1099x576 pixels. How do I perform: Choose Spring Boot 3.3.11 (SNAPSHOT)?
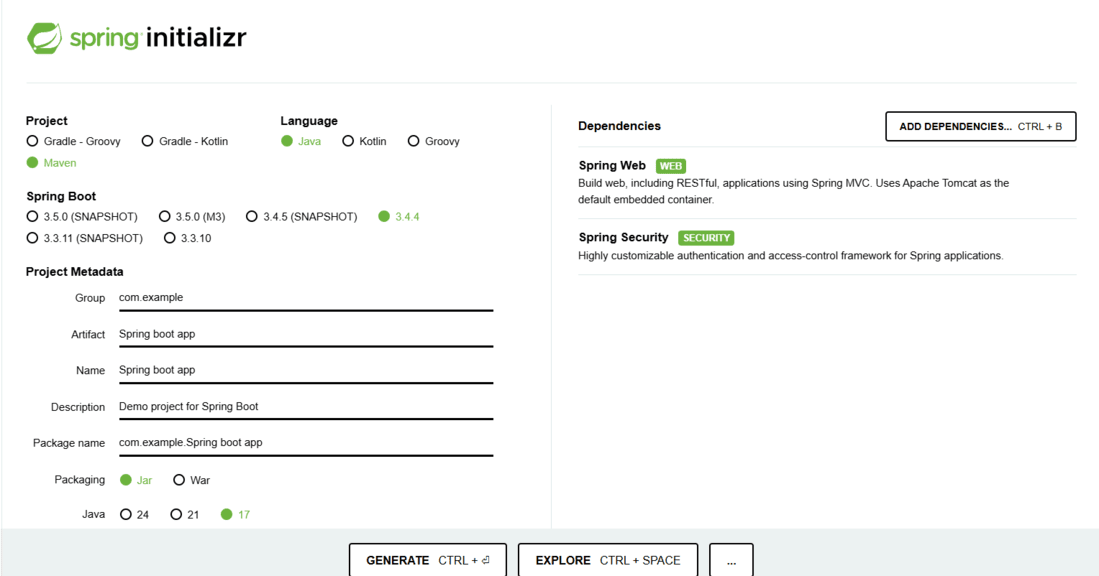click(85, 238)
